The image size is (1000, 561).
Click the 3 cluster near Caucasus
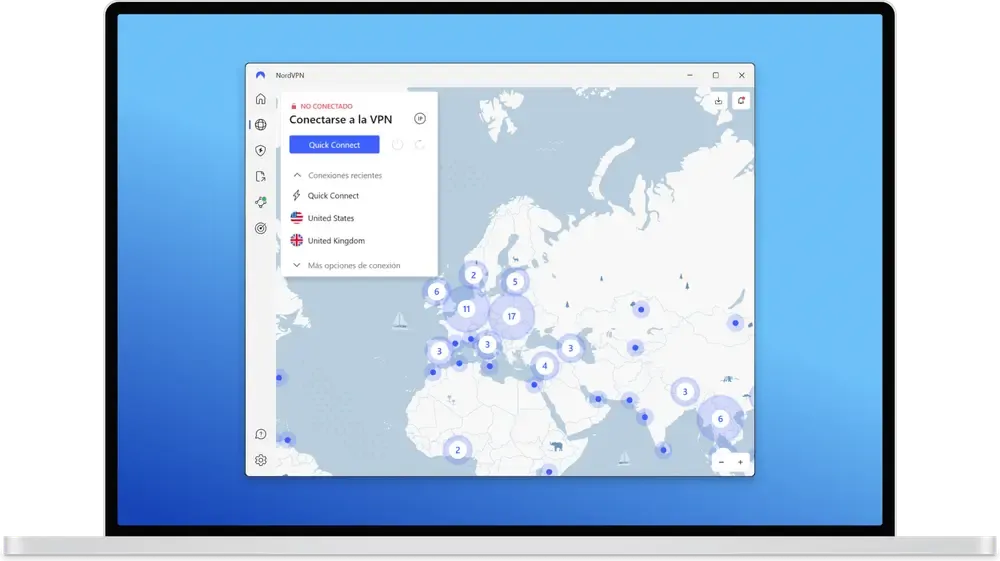coord(571,348)
